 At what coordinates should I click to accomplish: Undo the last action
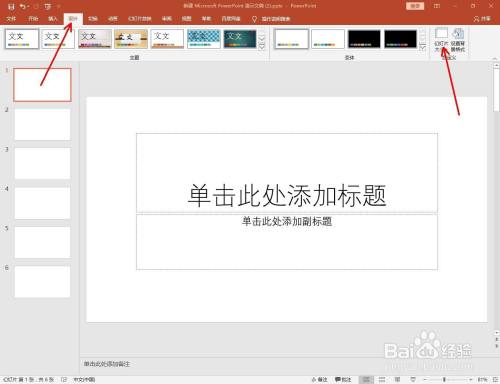(x=23, y=6)
